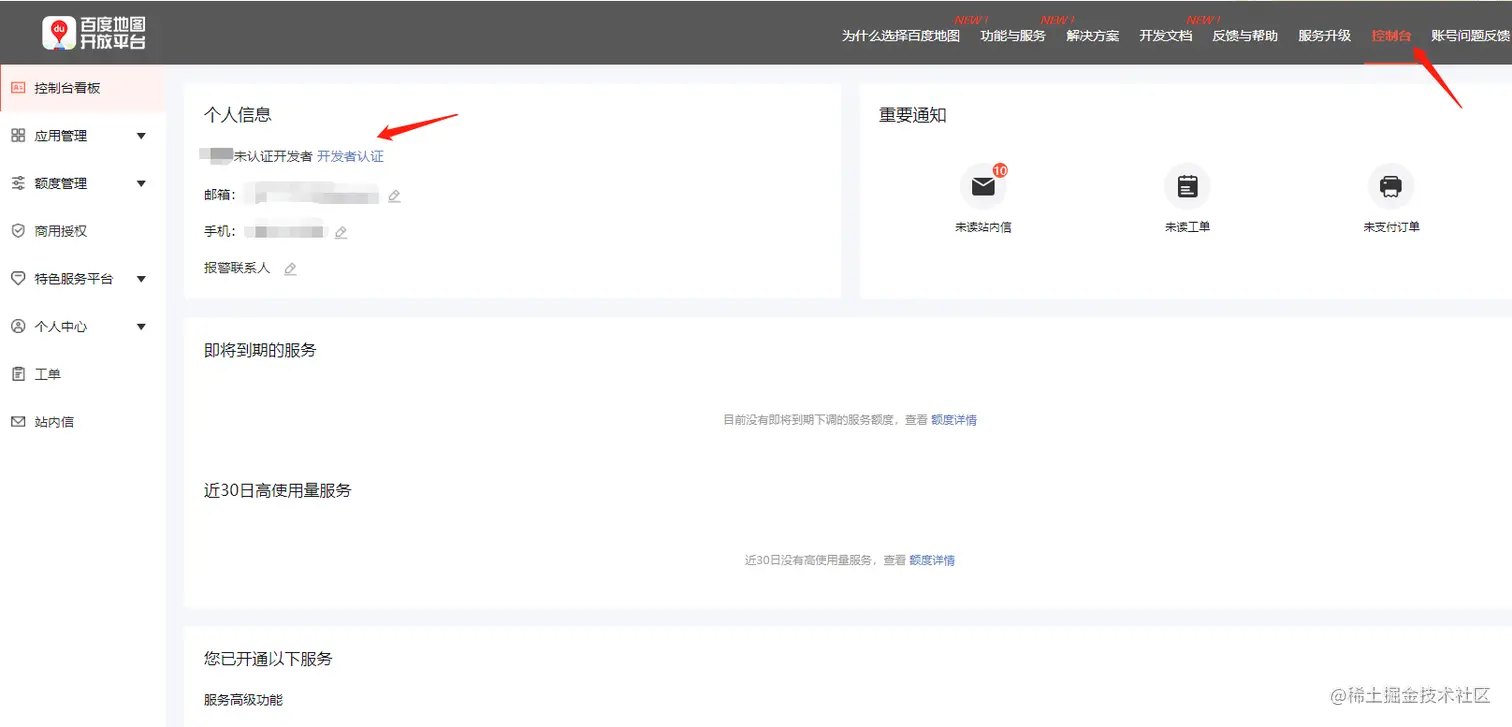
Task: Select 站内信 label in sidebar
Action: (x=54, y=422)
